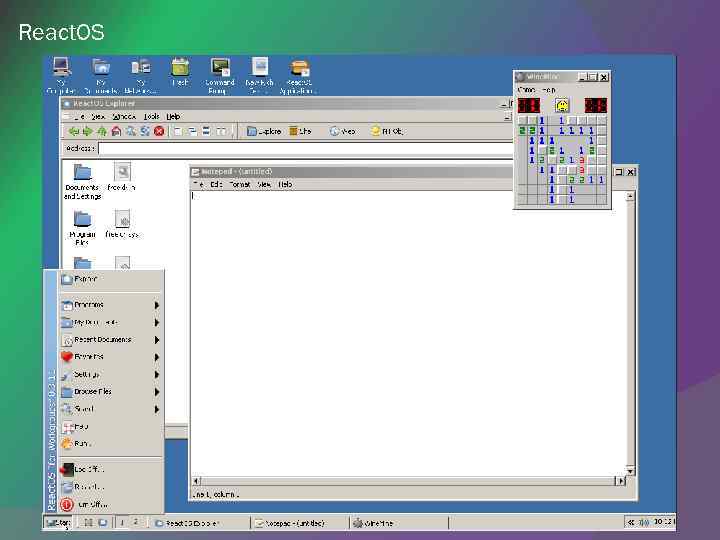
Task: Open the ReactOS Applications desktop icon
Action: (298, 76)
